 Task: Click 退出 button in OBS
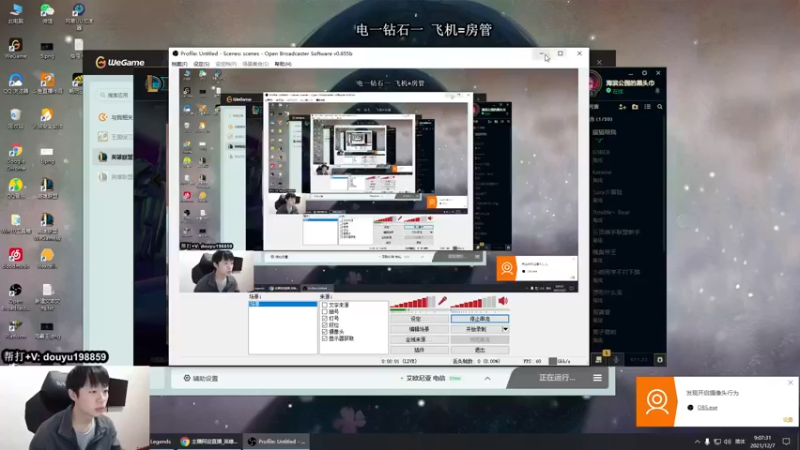pyautogui.click(x=480, y=350)
